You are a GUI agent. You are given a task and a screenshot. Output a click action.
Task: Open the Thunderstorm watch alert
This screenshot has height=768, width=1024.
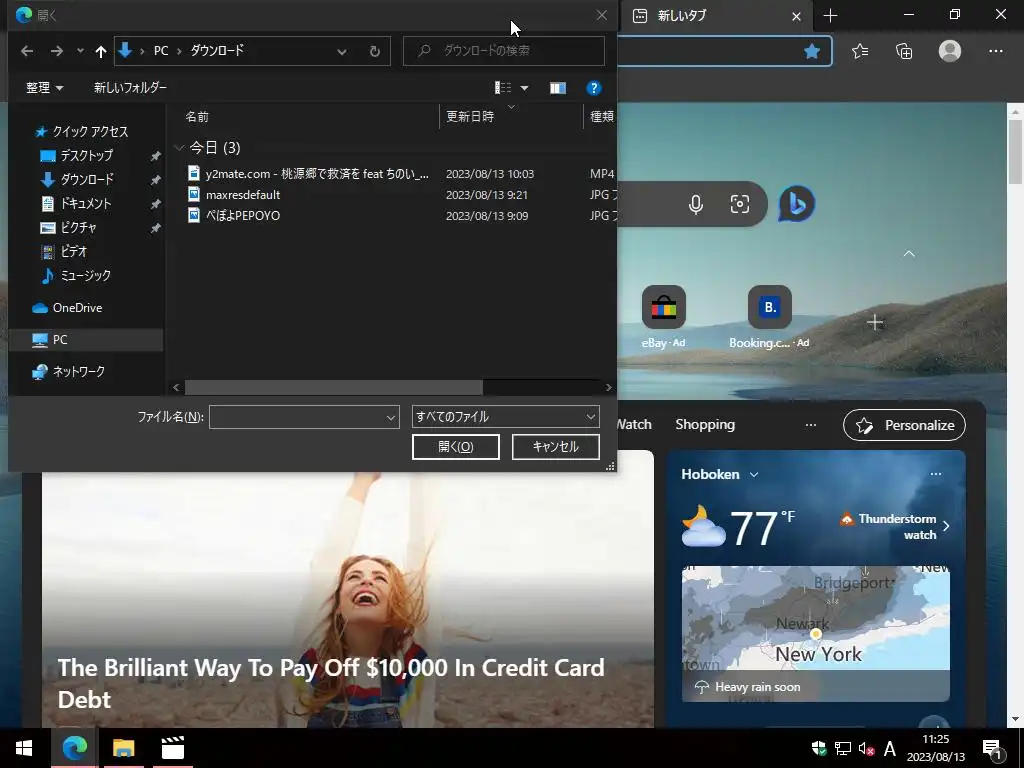pos(894,526)
